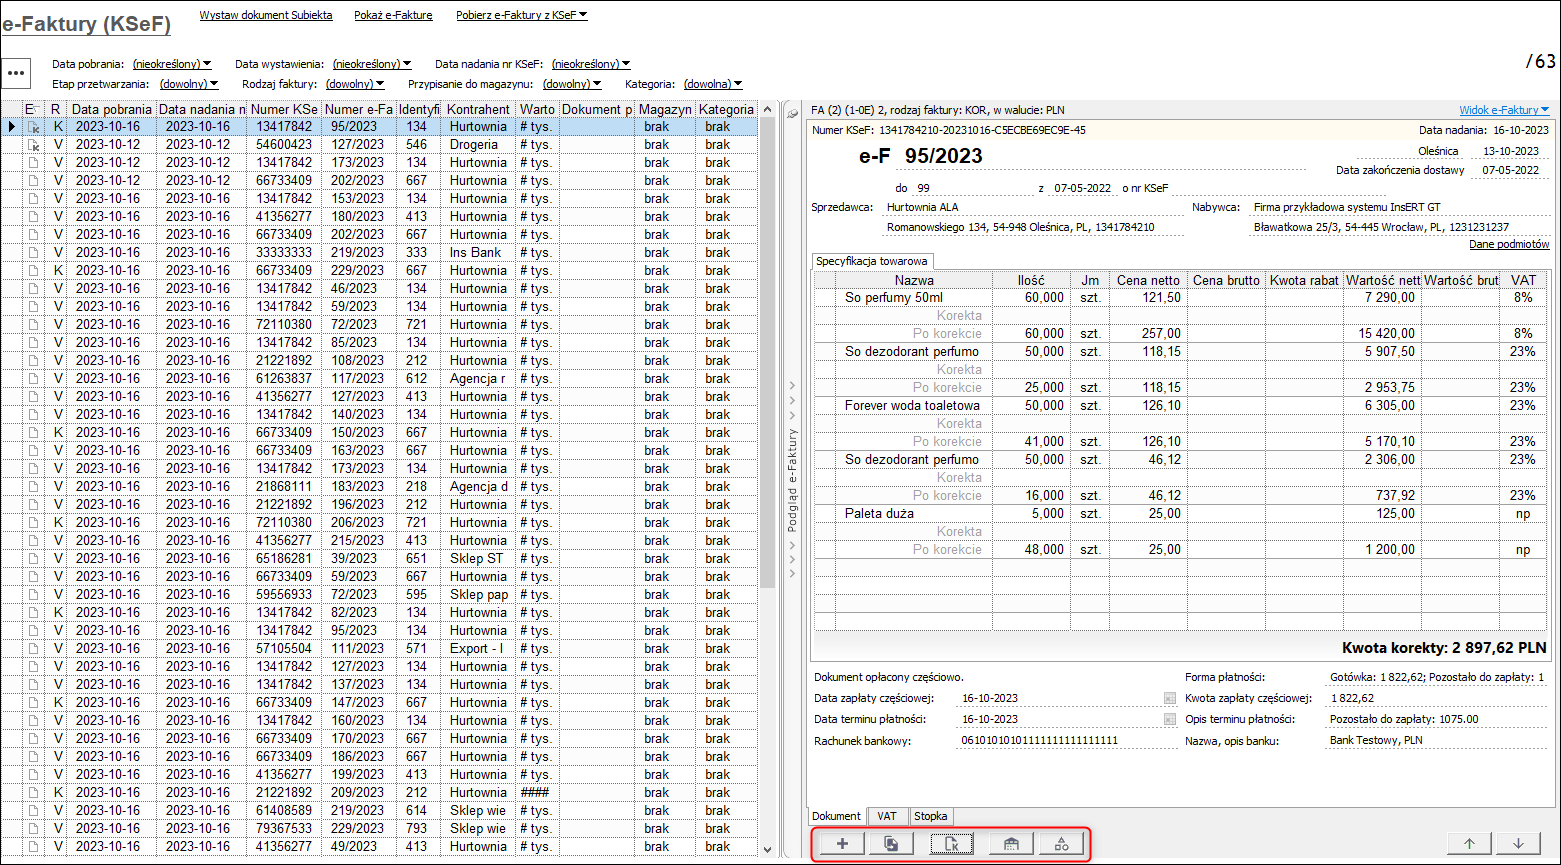This screenshot has height=865, width=1561.
Task: Click the Pokaż e-Fakturę link
Action: tap(393, 15)
